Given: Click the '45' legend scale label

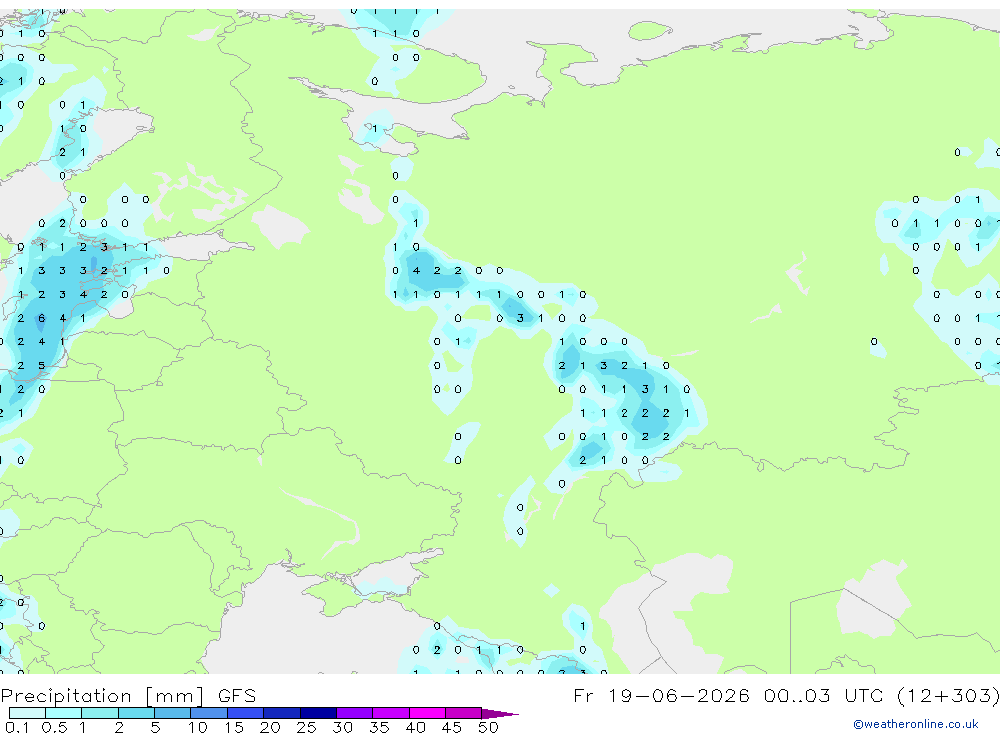Looking at the screenshot, I should [x=452, y=727].
